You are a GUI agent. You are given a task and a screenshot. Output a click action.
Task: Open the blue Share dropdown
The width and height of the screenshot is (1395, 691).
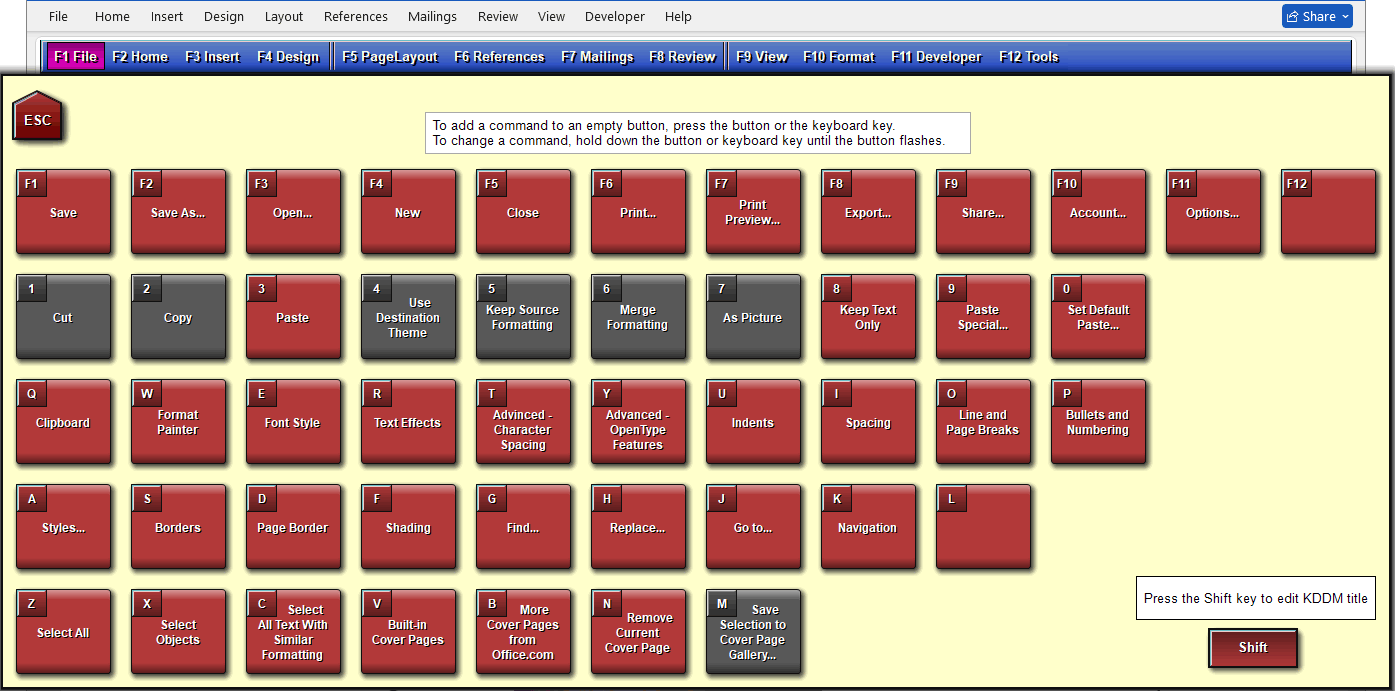1317,16
